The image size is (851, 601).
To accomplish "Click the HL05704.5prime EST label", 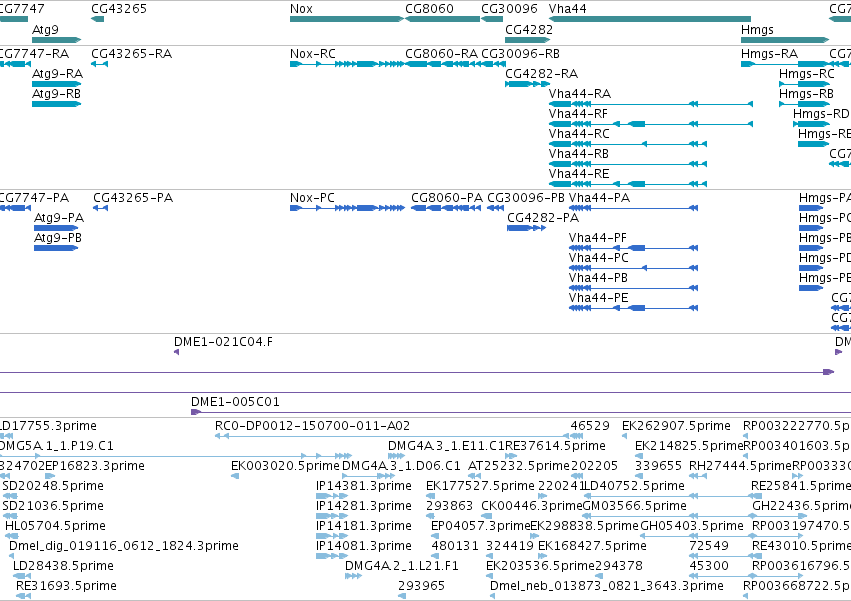I will coord(55,526).
